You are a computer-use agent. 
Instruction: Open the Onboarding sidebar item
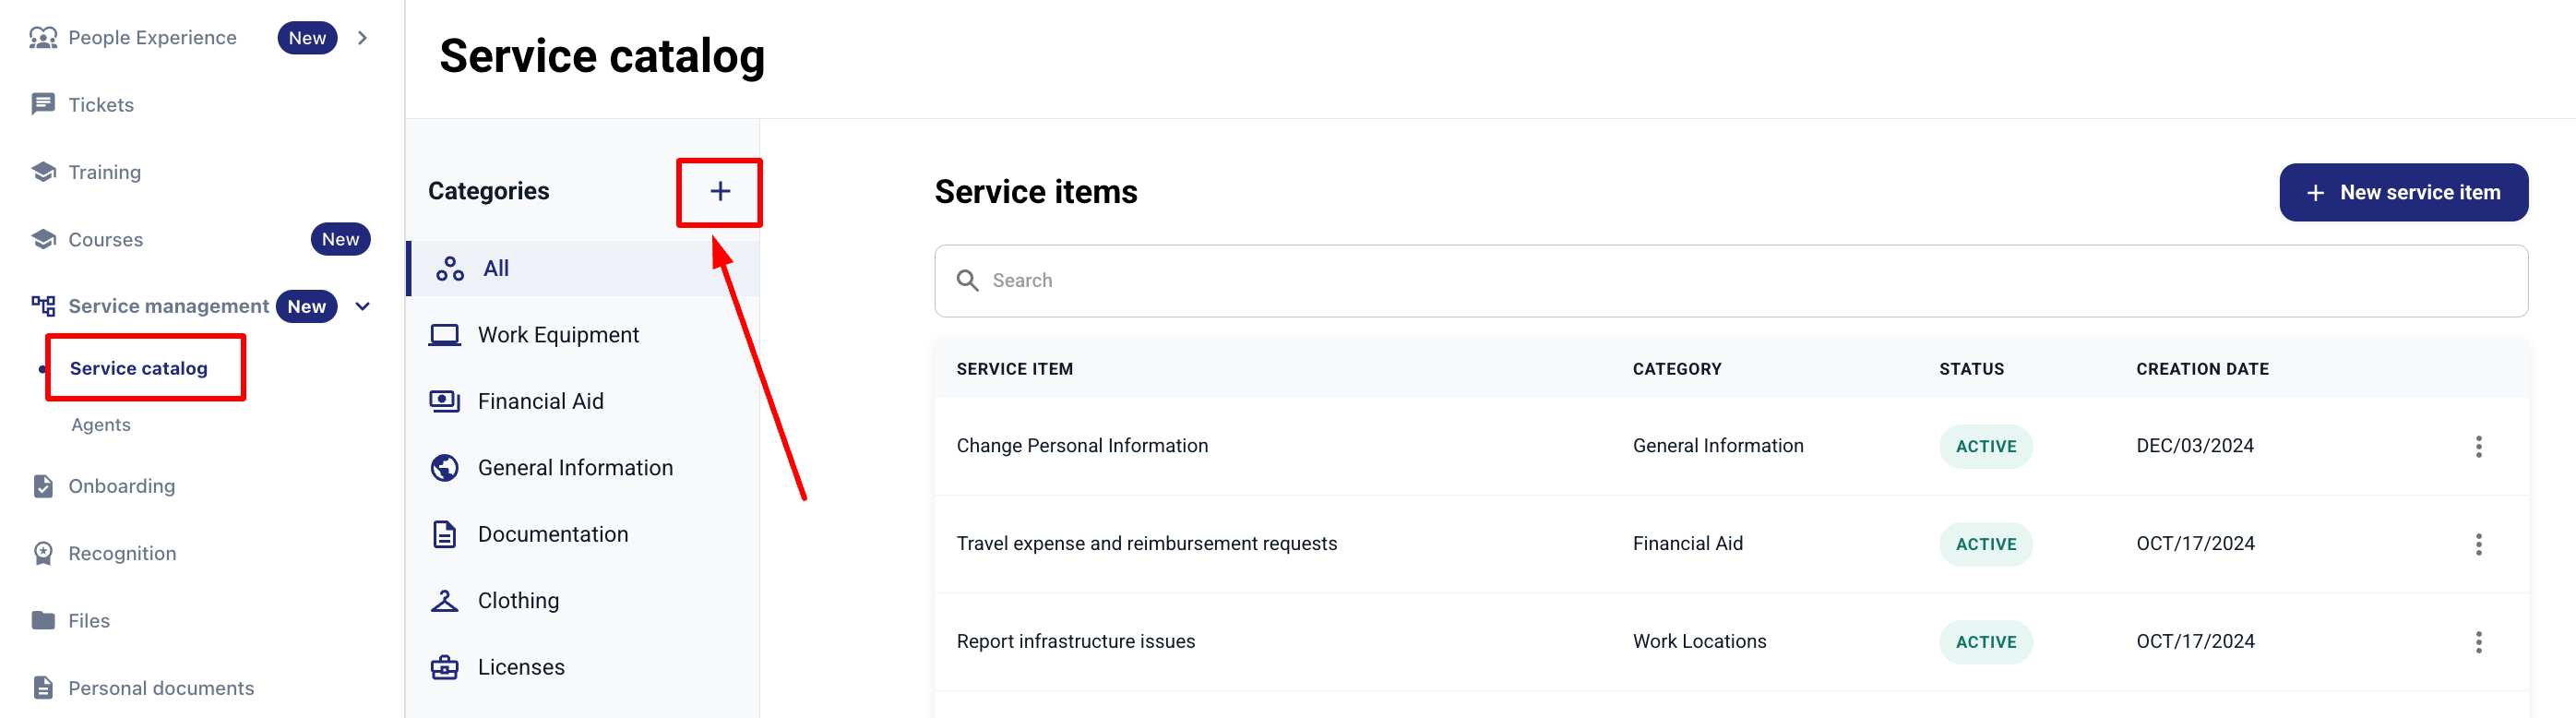[121, 486]
